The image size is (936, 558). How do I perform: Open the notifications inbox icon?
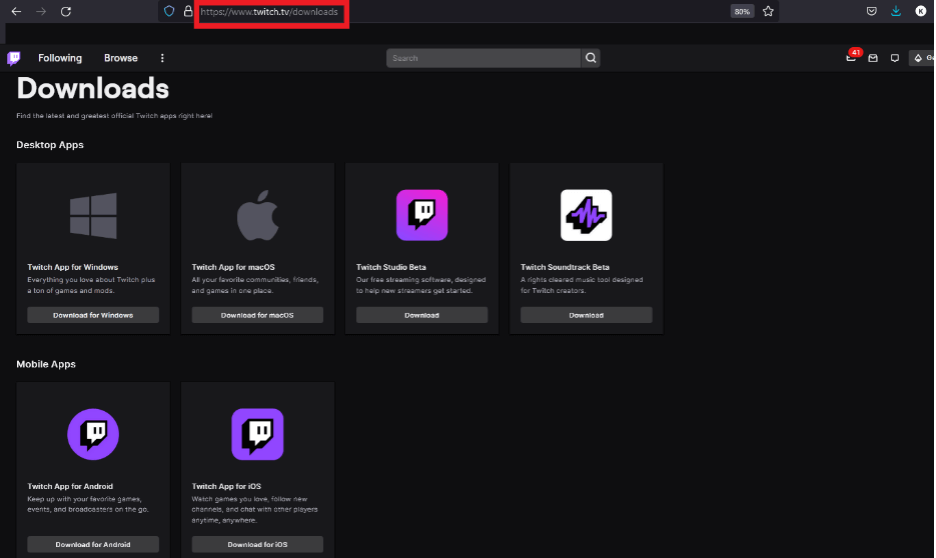[873, 58]
